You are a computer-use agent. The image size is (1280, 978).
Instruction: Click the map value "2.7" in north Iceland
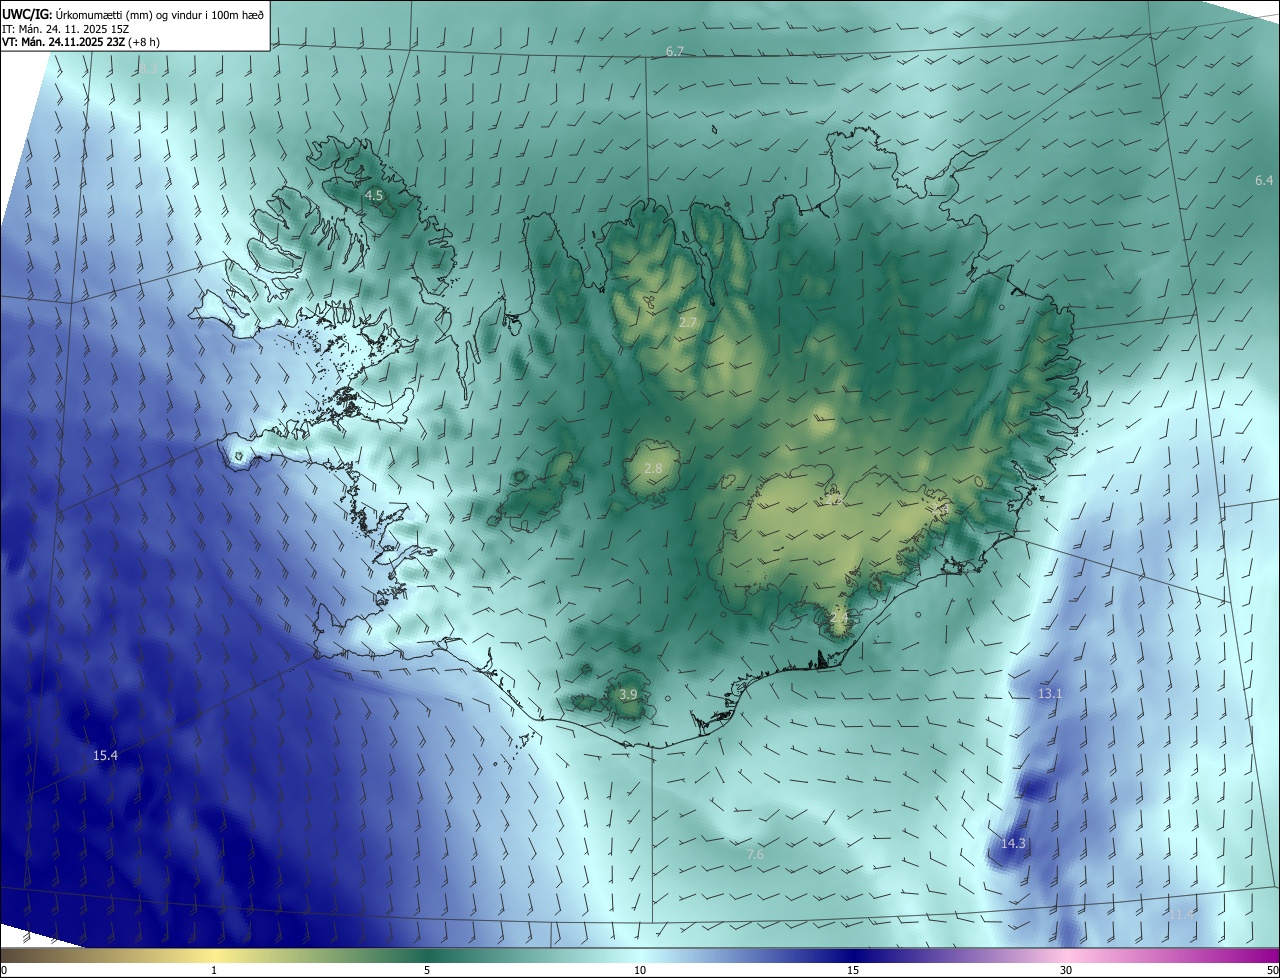coord(687,323)
